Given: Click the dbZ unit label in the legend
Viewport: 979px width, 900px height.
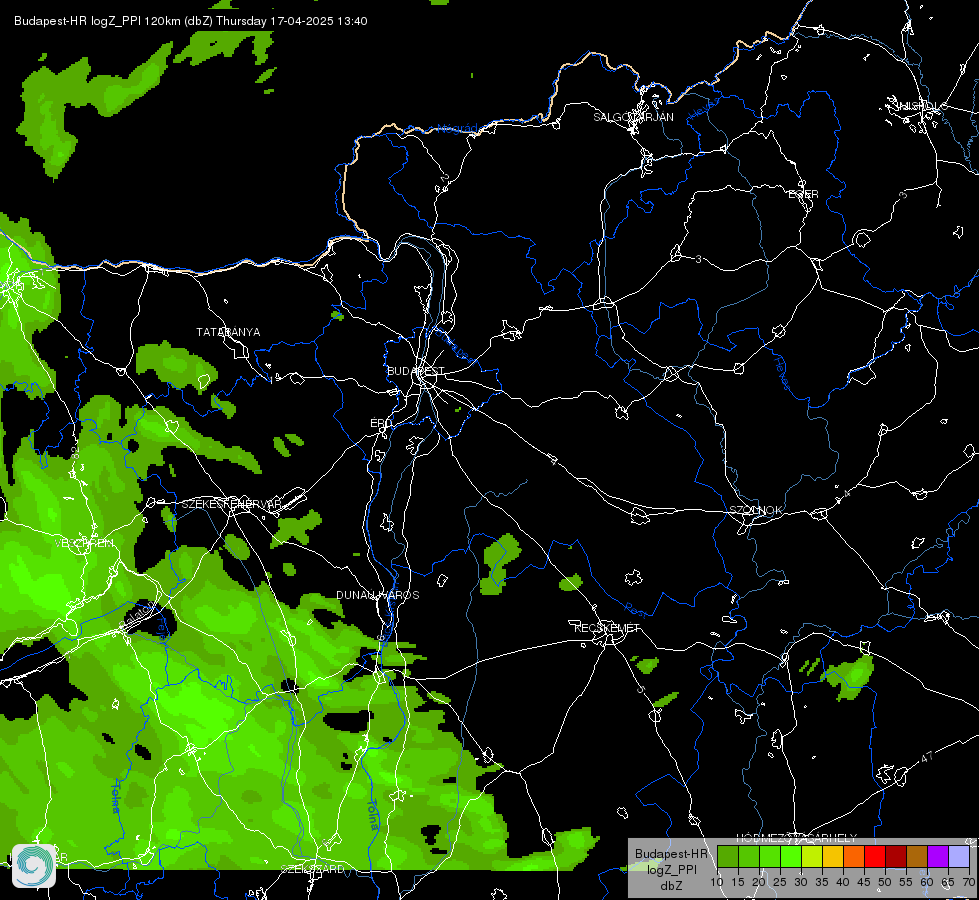Looking at the screenshot, I should (671, 886).
